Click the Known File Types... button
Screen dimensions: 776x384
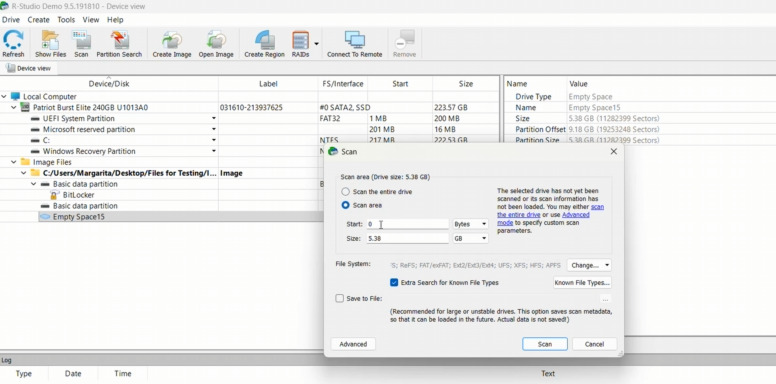(582, 283)
